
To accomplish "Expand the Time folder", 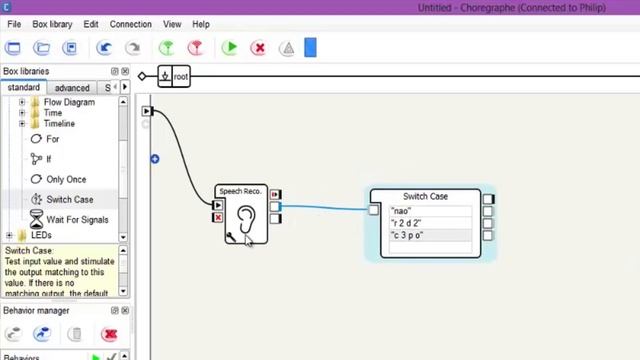I will (22, 113).
